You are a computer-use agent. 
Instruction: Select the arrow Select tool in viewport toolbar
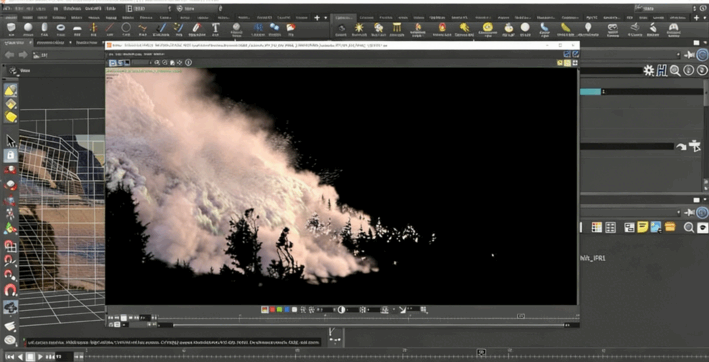tap(10, 141)
